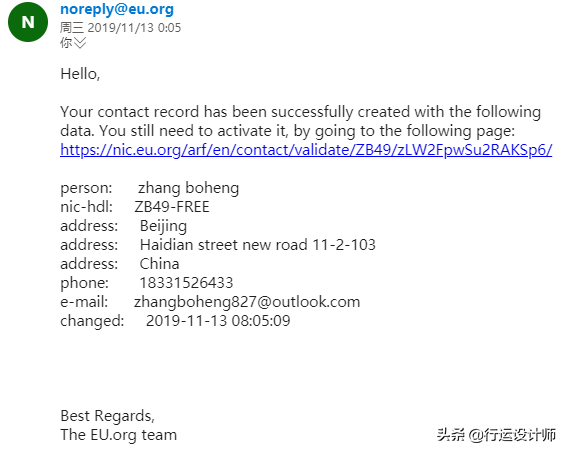Open the nic.eu.org contact validate link
Image resolution: width=569 pixels, height=455 pixels.
point(306,149)
